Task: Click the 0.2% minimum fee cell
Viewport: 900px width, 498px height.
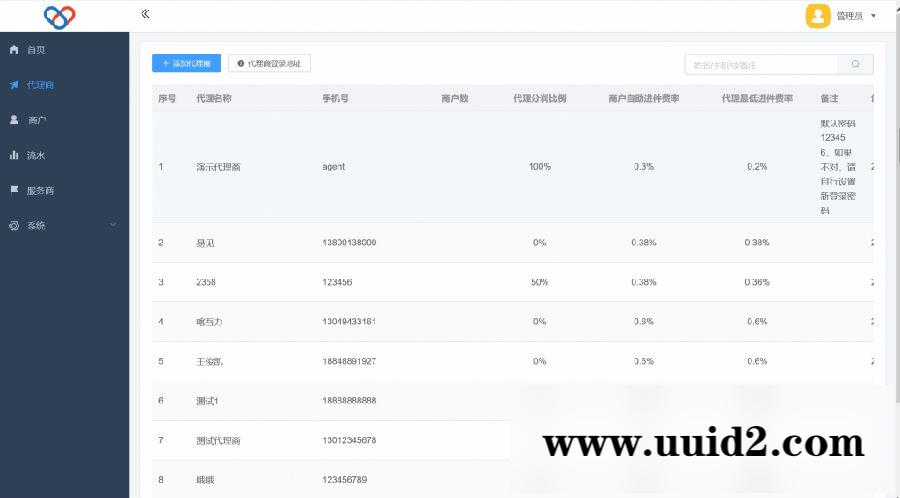Action: [x=757, y=167]
